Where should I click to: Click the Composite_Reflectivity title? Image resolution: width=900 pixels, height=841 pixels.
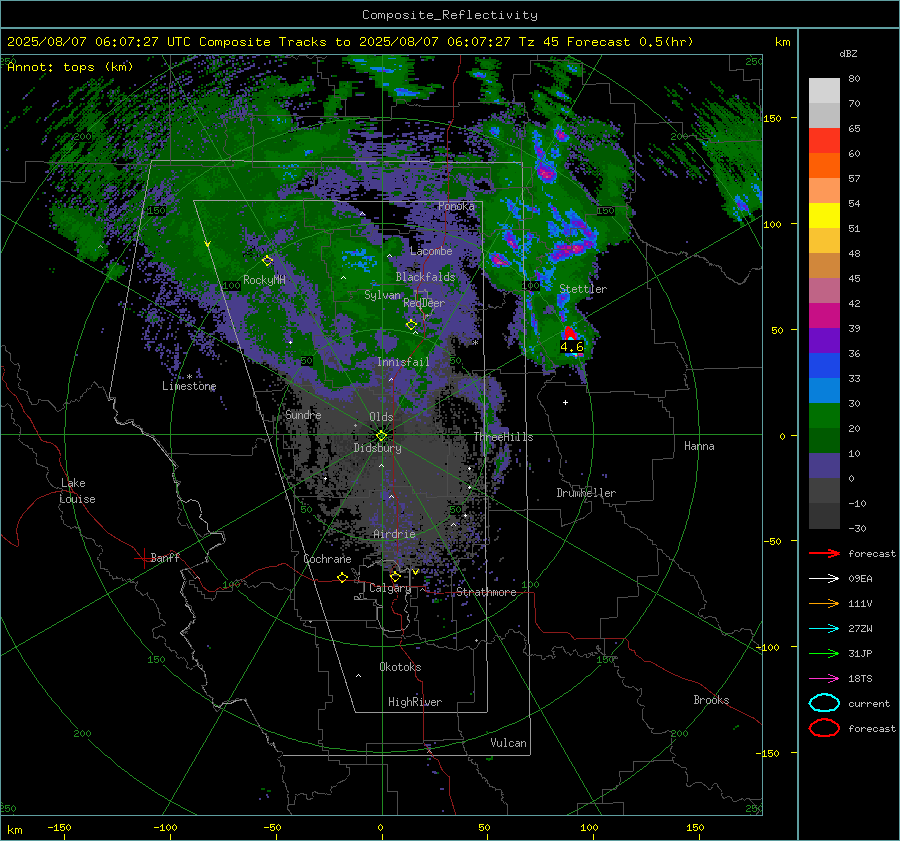coord(450,15)
